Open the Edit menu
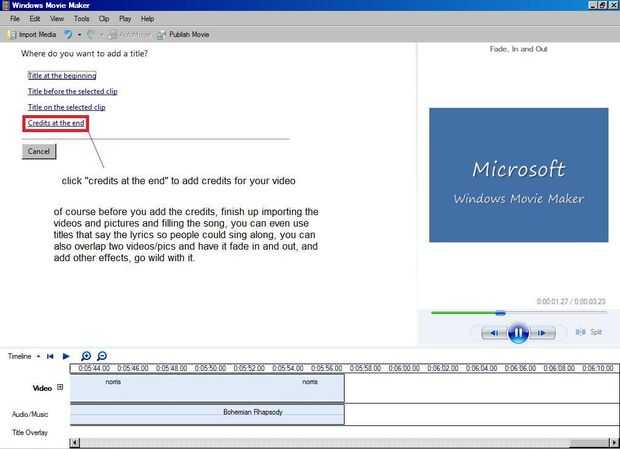The height and width of the screenshot is (449, 620). pyautogui.click(x=35, y=19)
